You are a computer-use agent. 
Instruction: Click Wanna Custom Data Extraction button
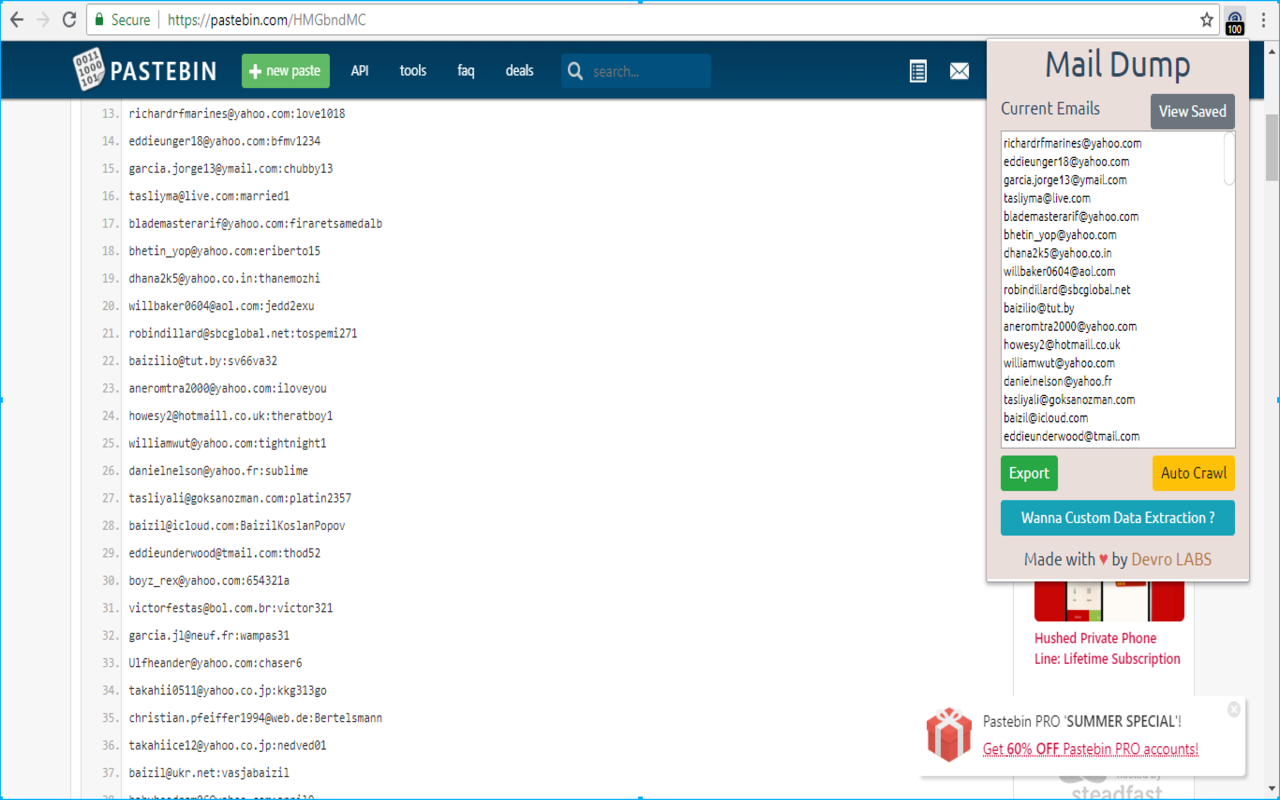pos(1118,518)
